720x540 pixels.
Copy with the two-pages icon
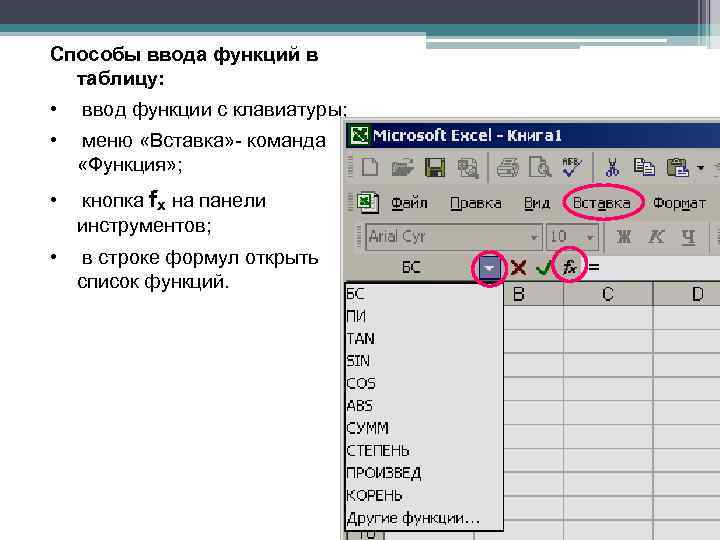tap(644, 167)
